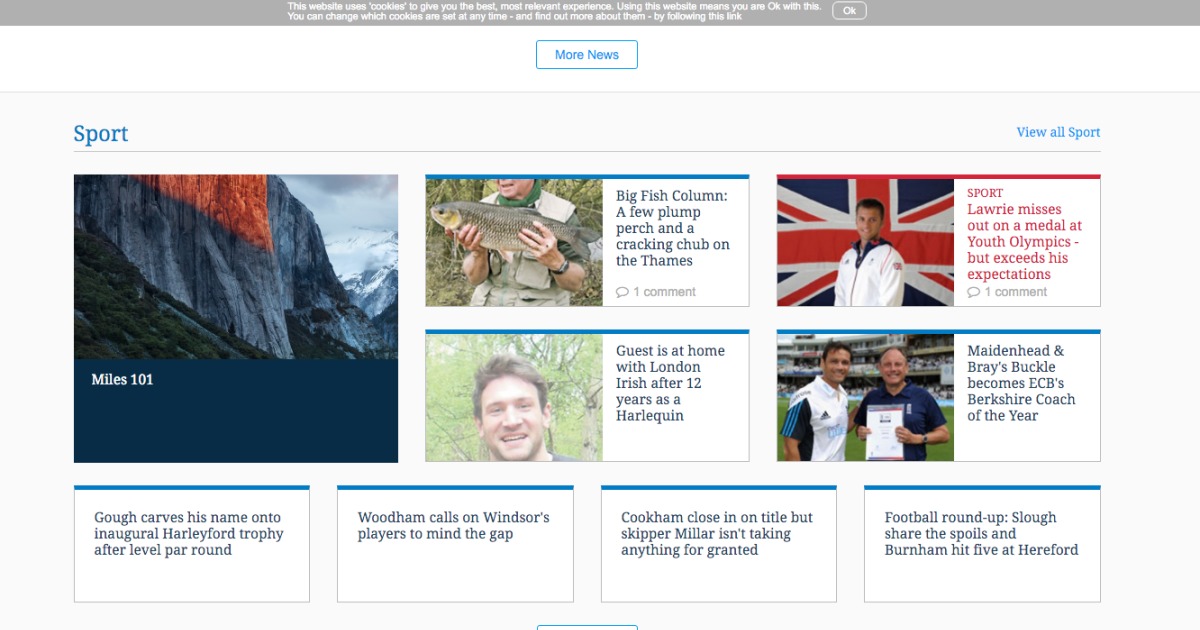The height and width of the screenshot is (630, 1200).
Task: Click the comment bubble icon under Big Fish Column
Action: pos(622,292)
